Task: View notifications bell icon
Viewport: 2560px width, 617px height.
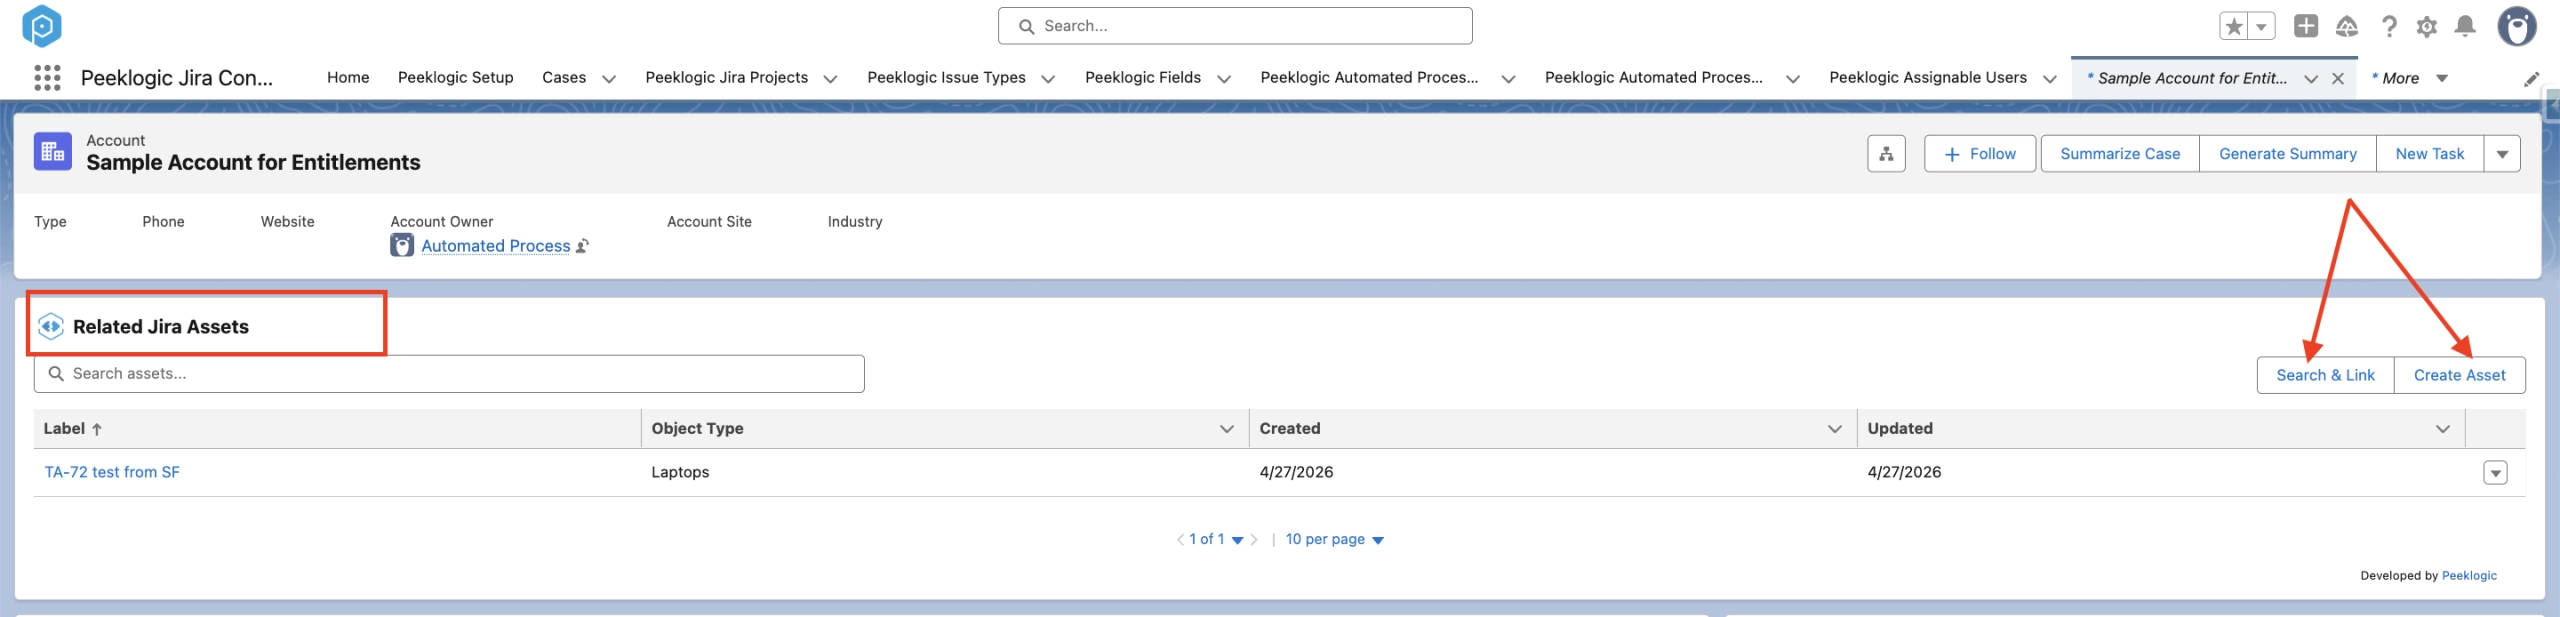Action: coord(2466,27)
